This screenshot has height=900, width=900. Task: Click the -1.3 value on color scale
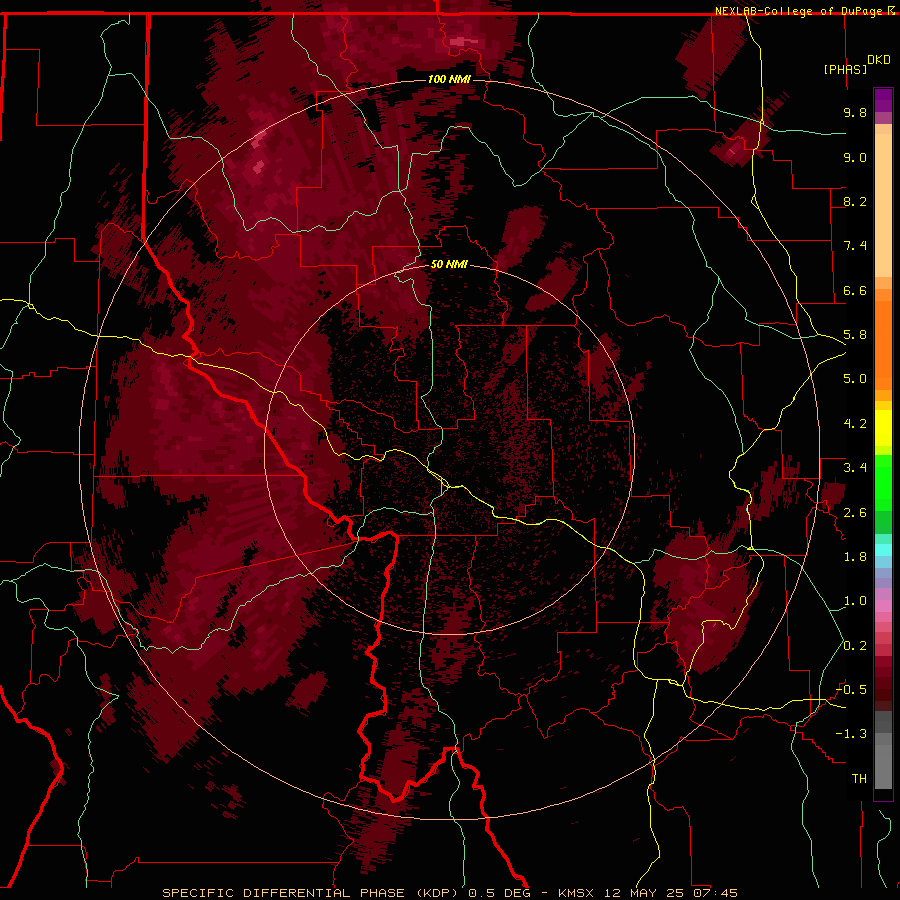click(x=851, y=734)
